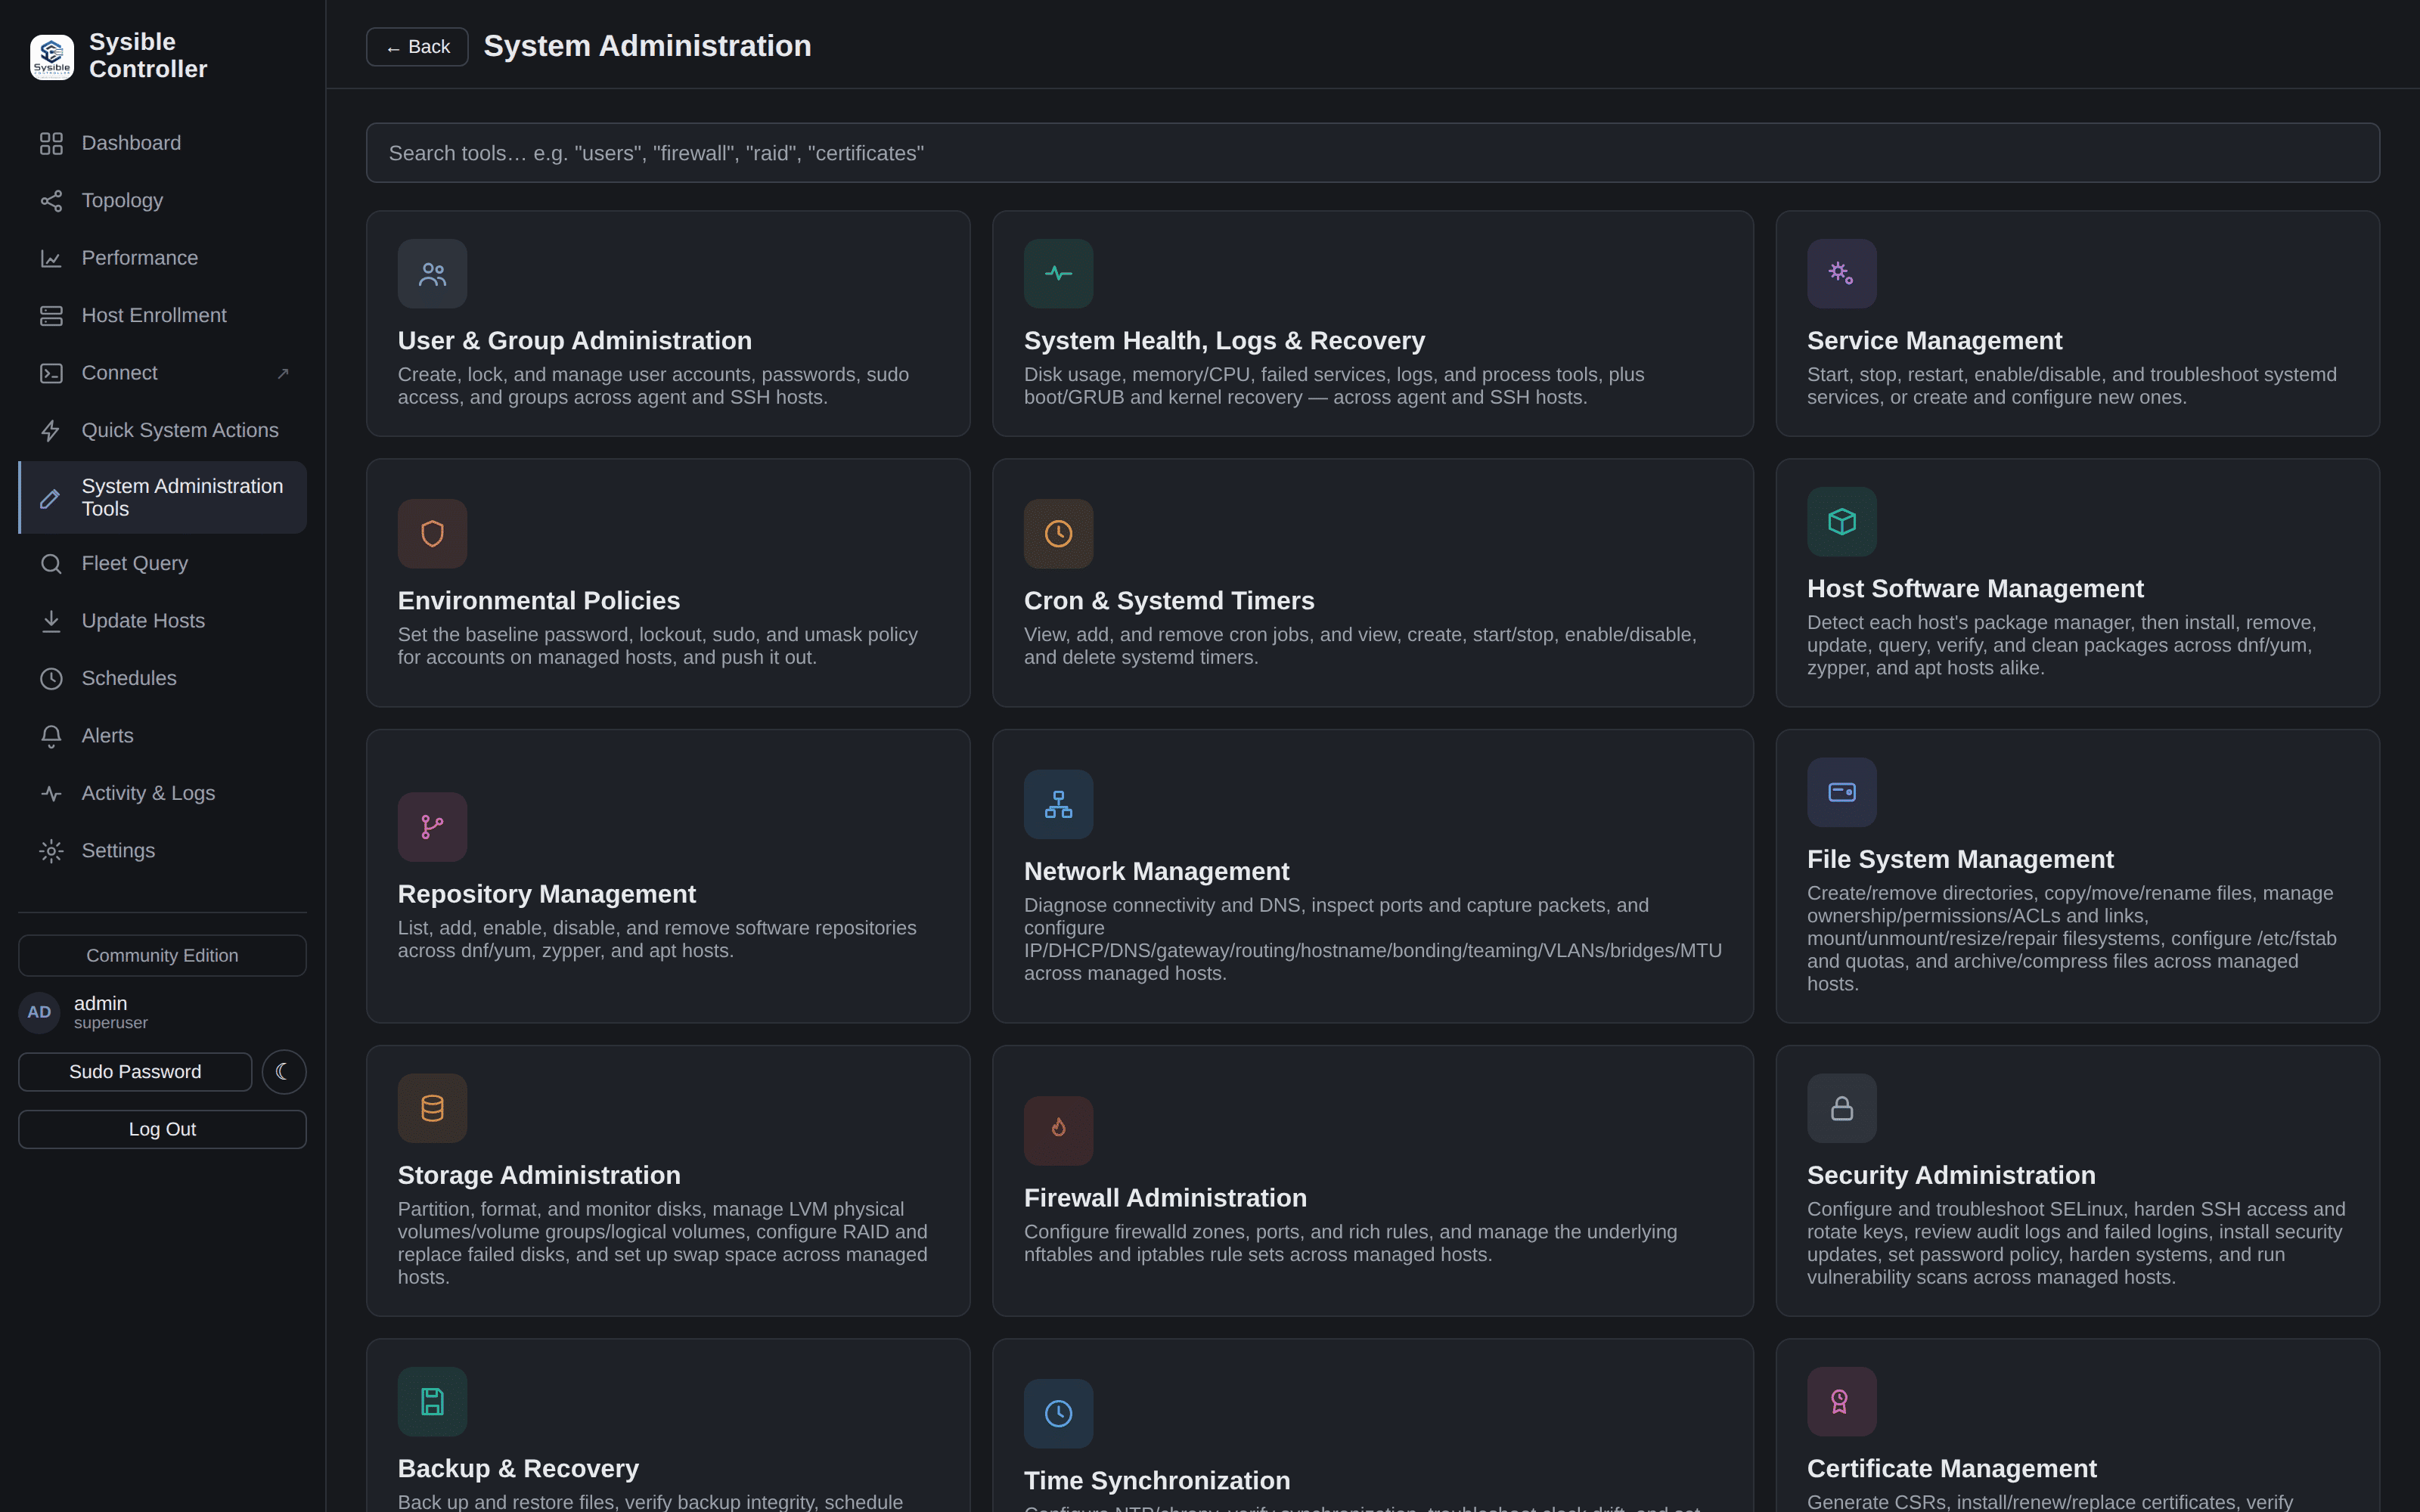Open System Health, Logs & Recovery heading
This screenshot has height=1512, width=2420.
[1224, 341]
